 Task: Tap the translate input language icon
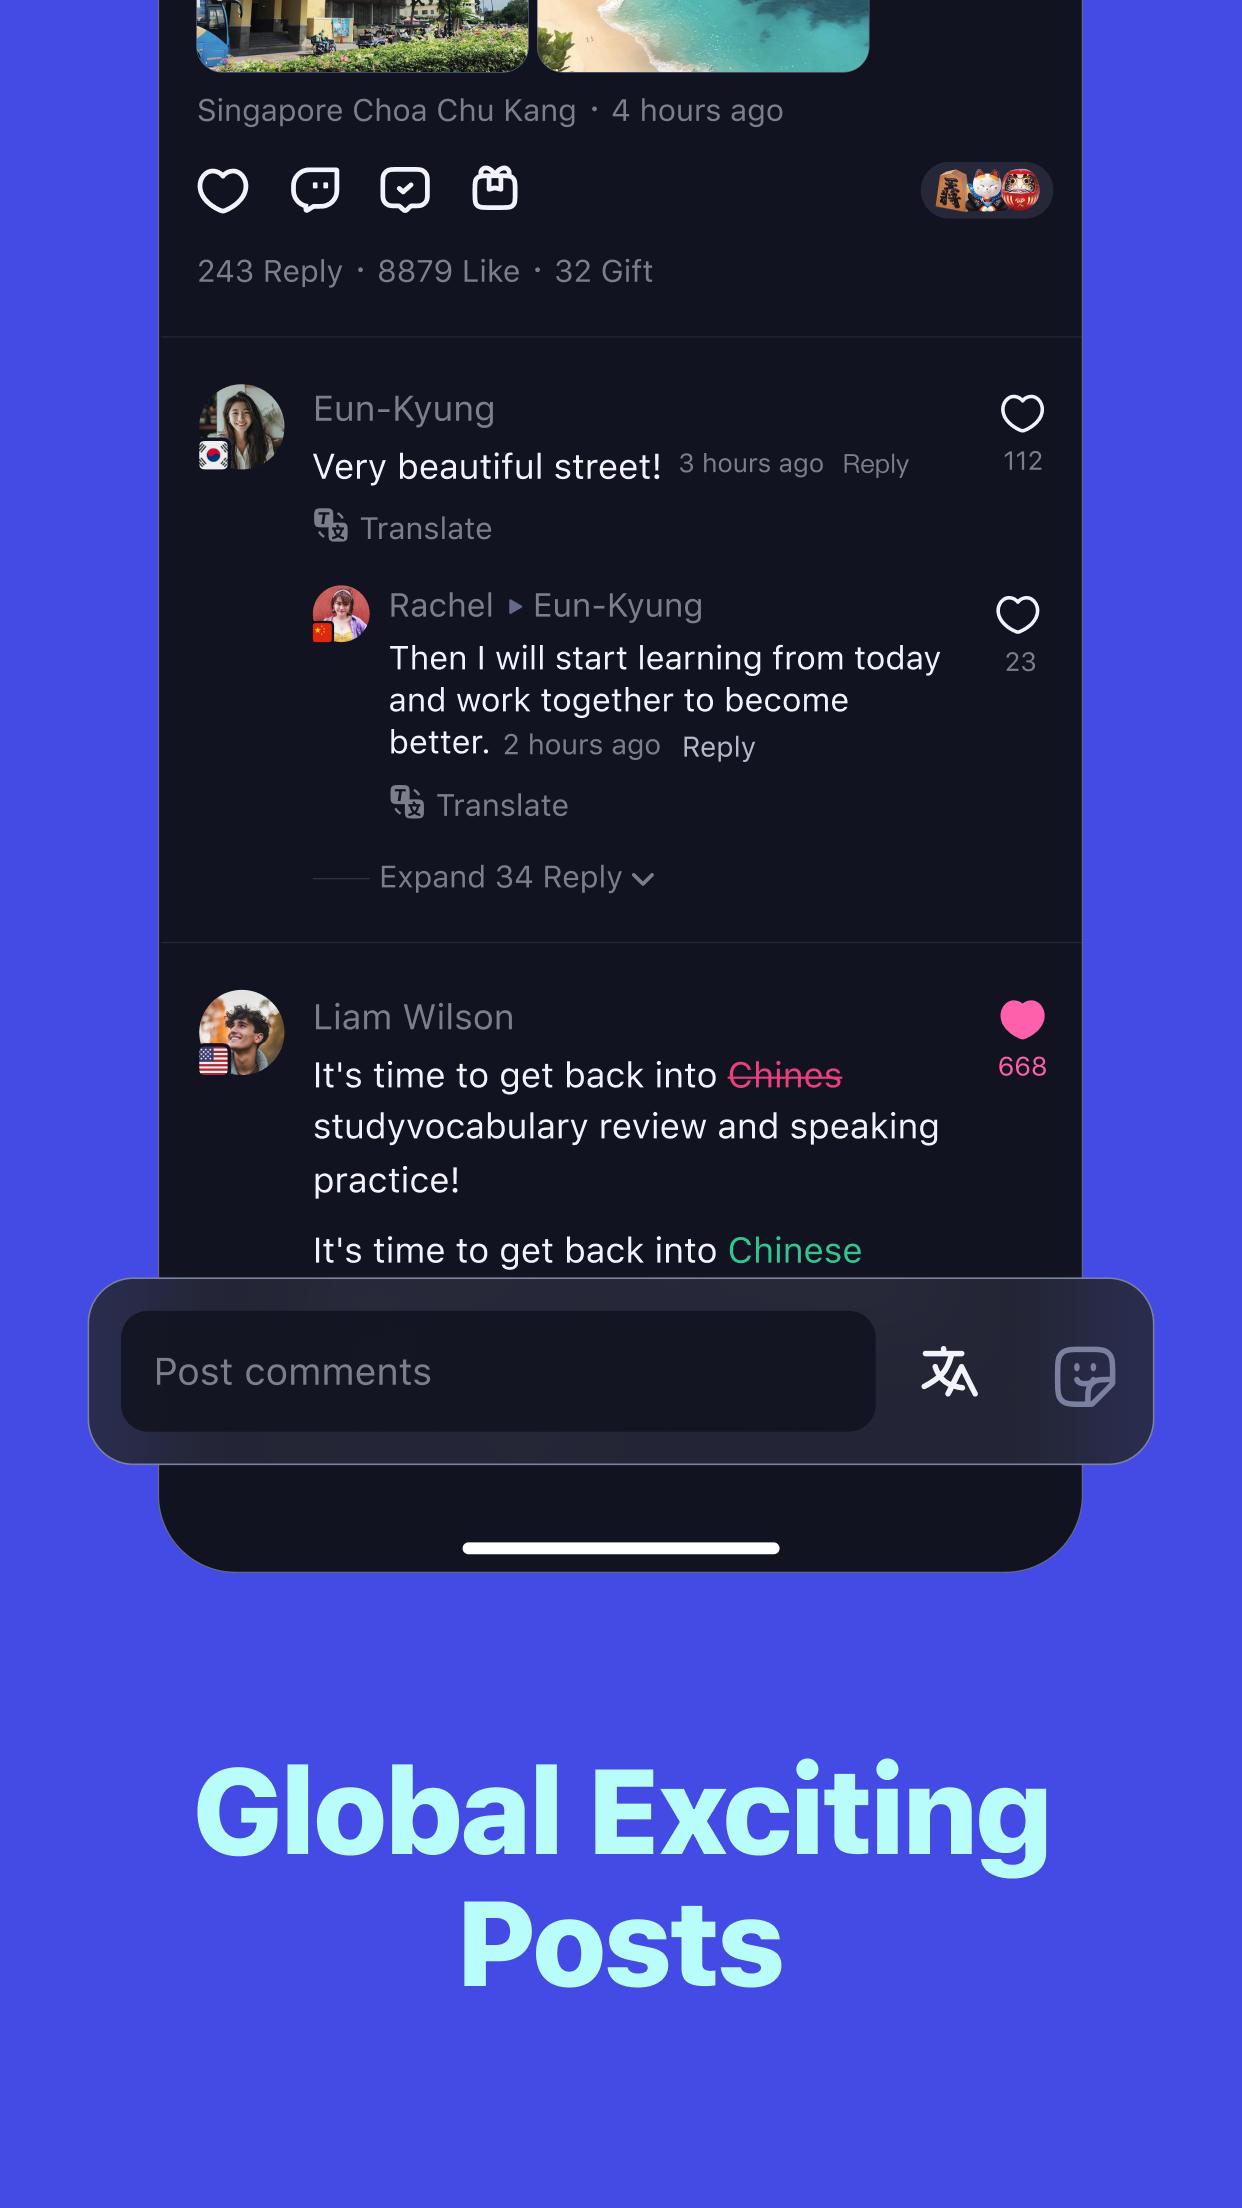(949, 1371)
